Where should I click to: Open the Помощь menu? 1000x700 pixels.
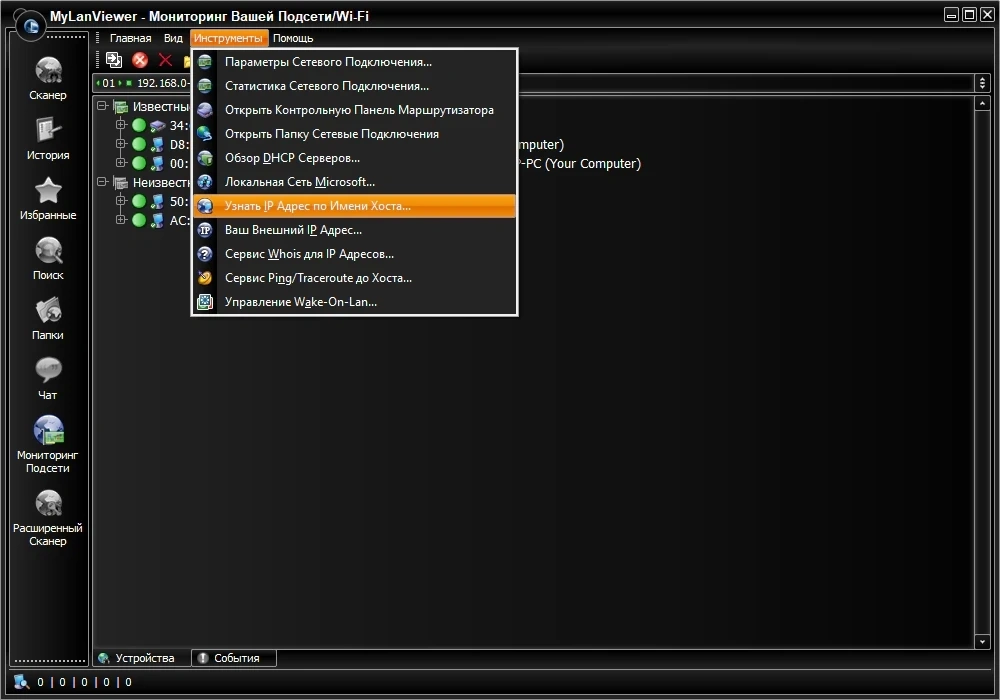point(293,38)
